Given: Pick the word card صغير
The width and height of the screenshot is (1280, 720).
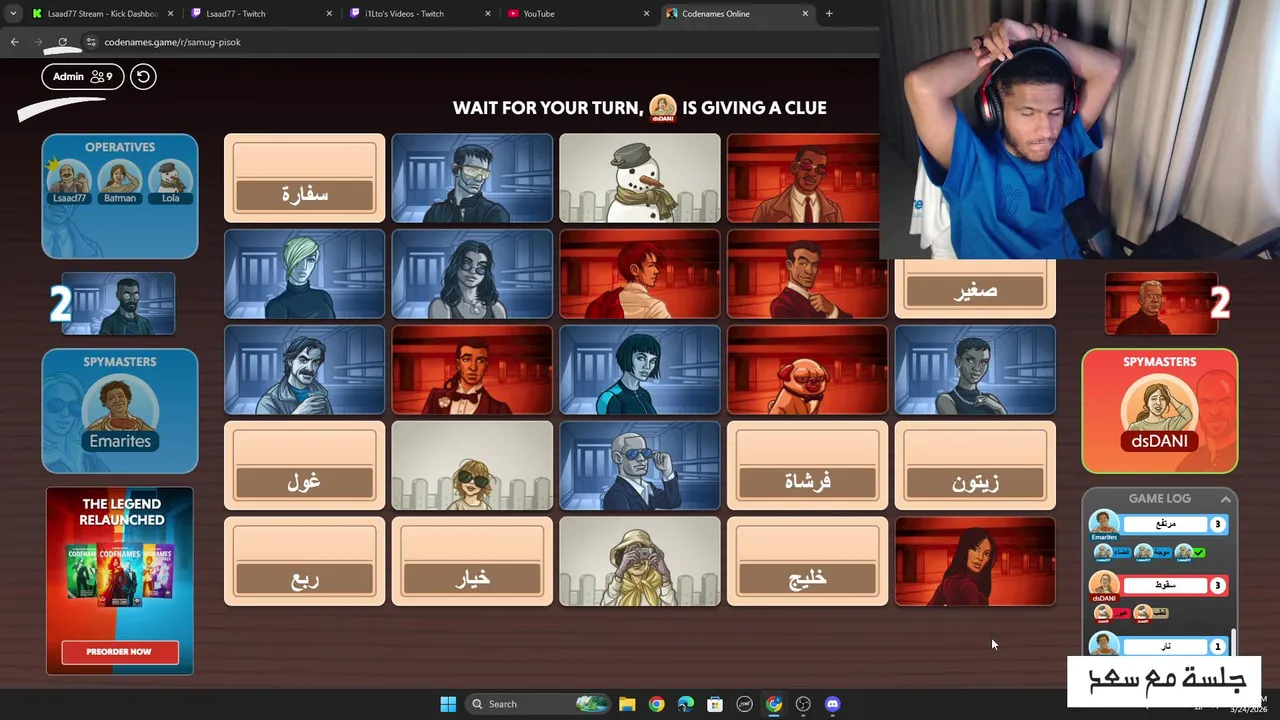Looking at the screenshot, I should (975, 288).
